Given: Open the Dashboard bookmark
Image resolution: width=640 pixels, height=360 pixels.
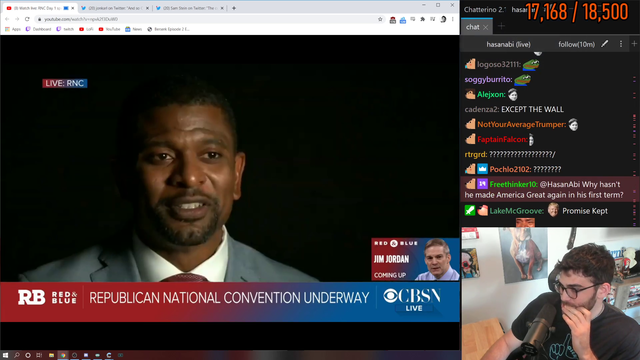Looking at the screenshot, I should (x=39, y=29).
